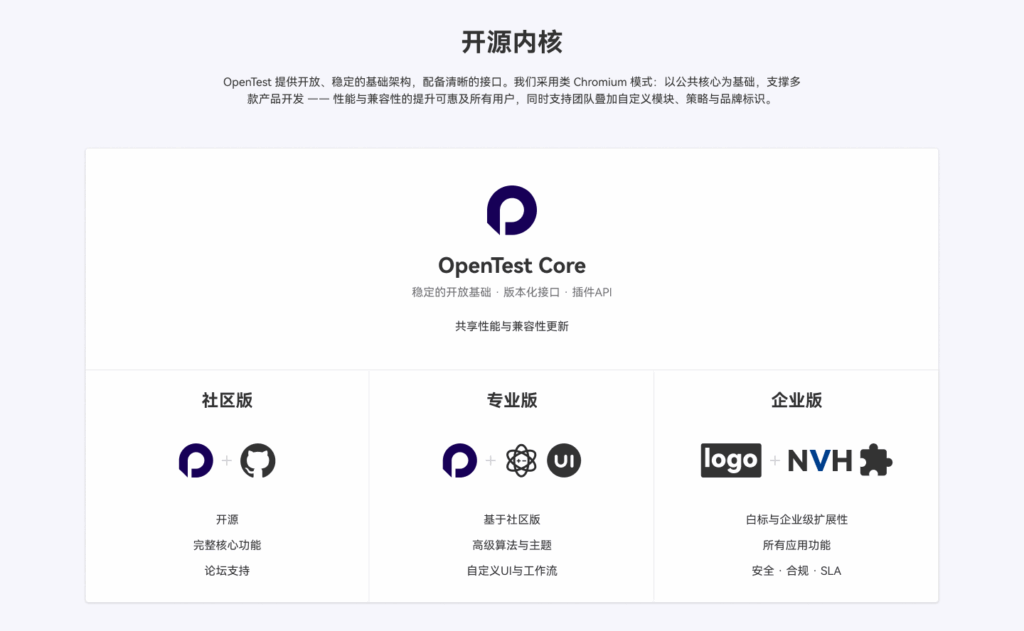Click 自定义UI与工作流 in 专业版
The width and height of the screenshot is (1024, 631).
pos(512,570)
